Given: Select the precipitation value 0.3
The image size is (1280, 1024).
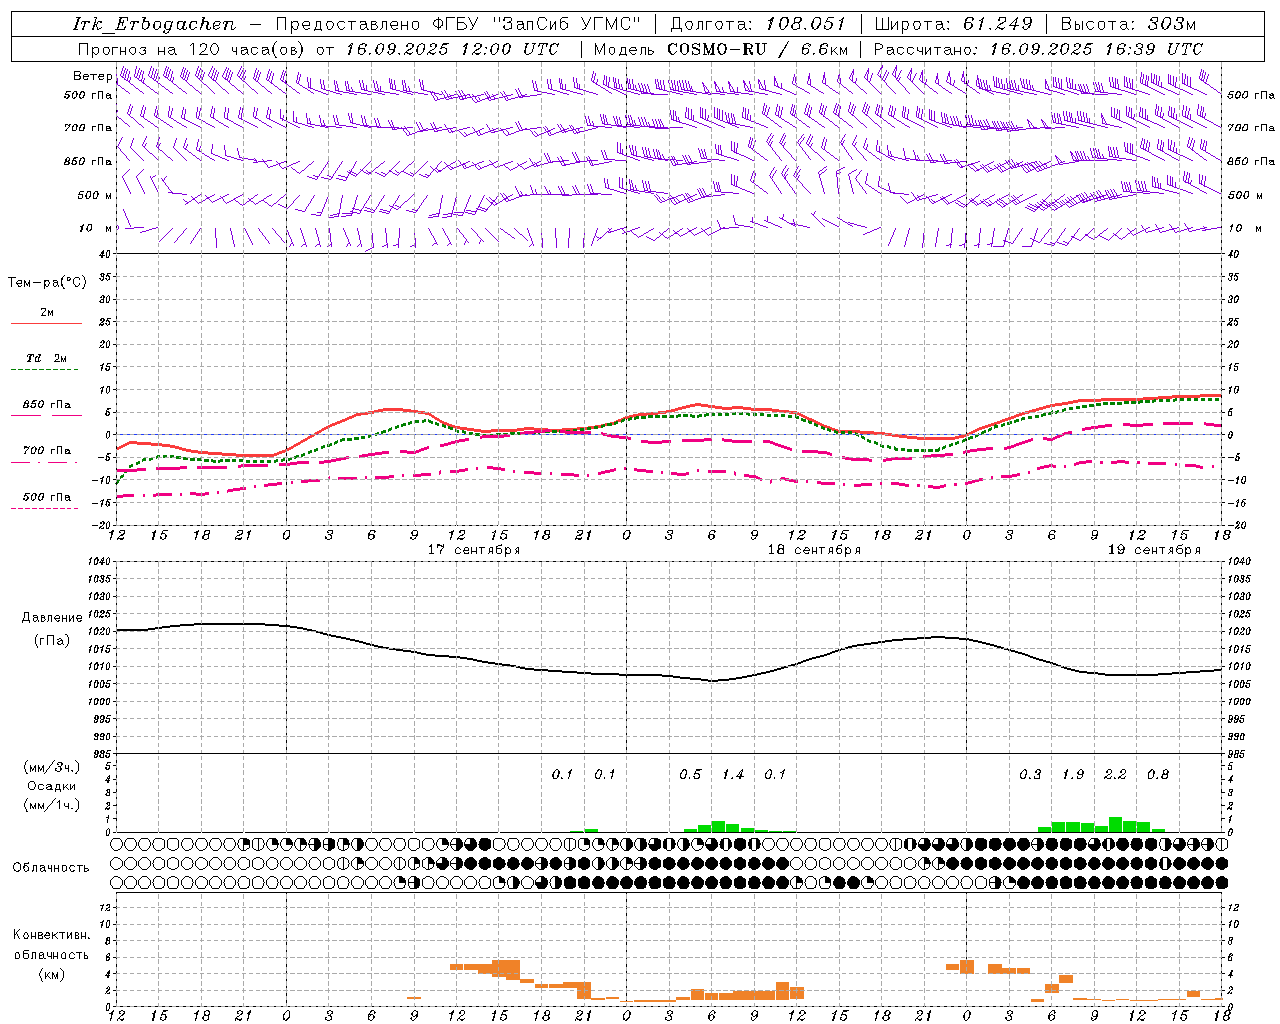Looking at the screenshot, I should click(x=1030, y=774).
